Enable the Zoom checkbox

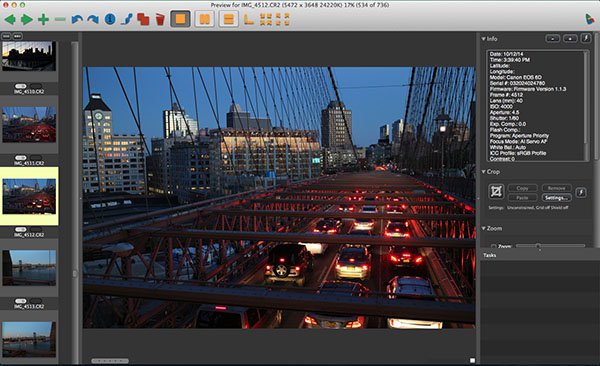click(494, 246)
